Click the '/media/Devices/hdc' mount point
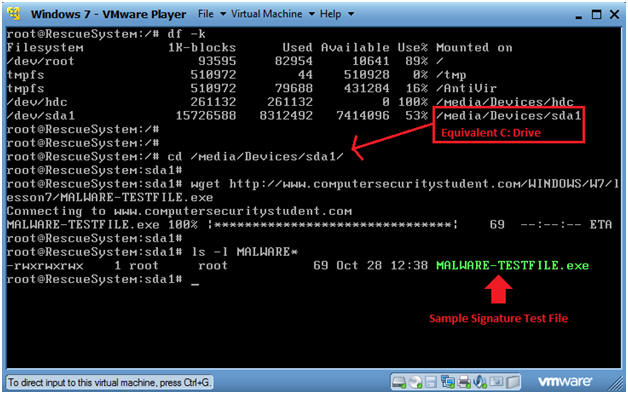This screenshot has height=394, width=628. (x=505, y=102)
